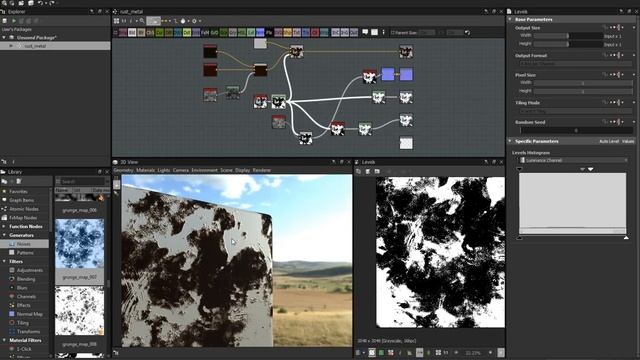Image resolution: width=640 pixels, height=360 pixels.
Task: Click the green channel icon in 2D view footer
Action: [381, 352]
